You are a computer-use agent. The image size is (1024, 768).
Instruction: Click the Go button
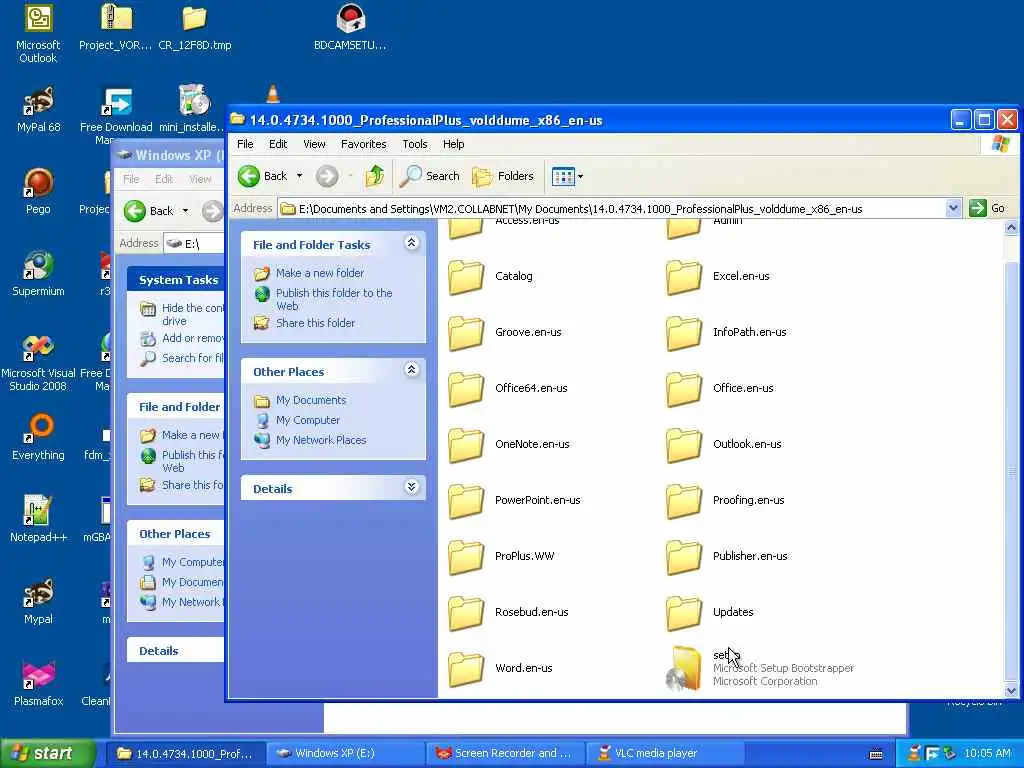tap(987, 208)
